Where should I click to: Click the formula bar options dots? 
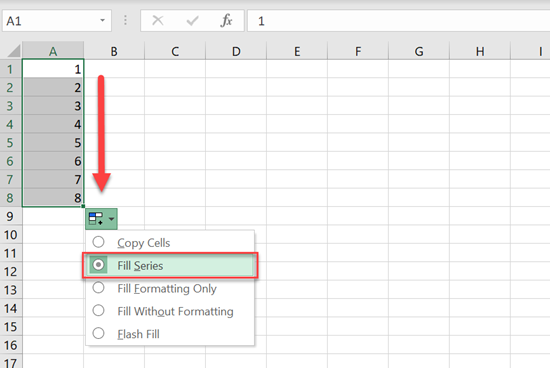tap(125, 20)
